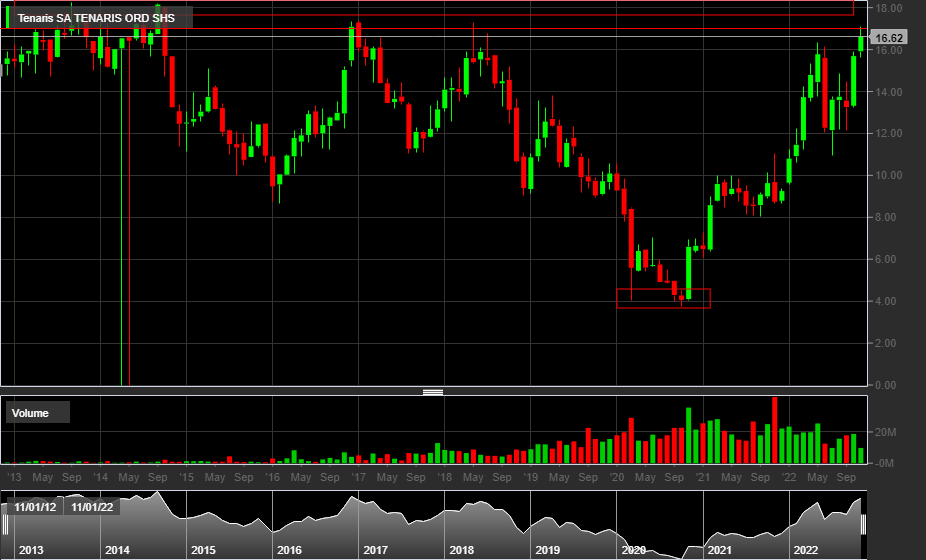
Task: Click the 2.00 price axis label
Action: pyautogui.click(x=886, y=343)
